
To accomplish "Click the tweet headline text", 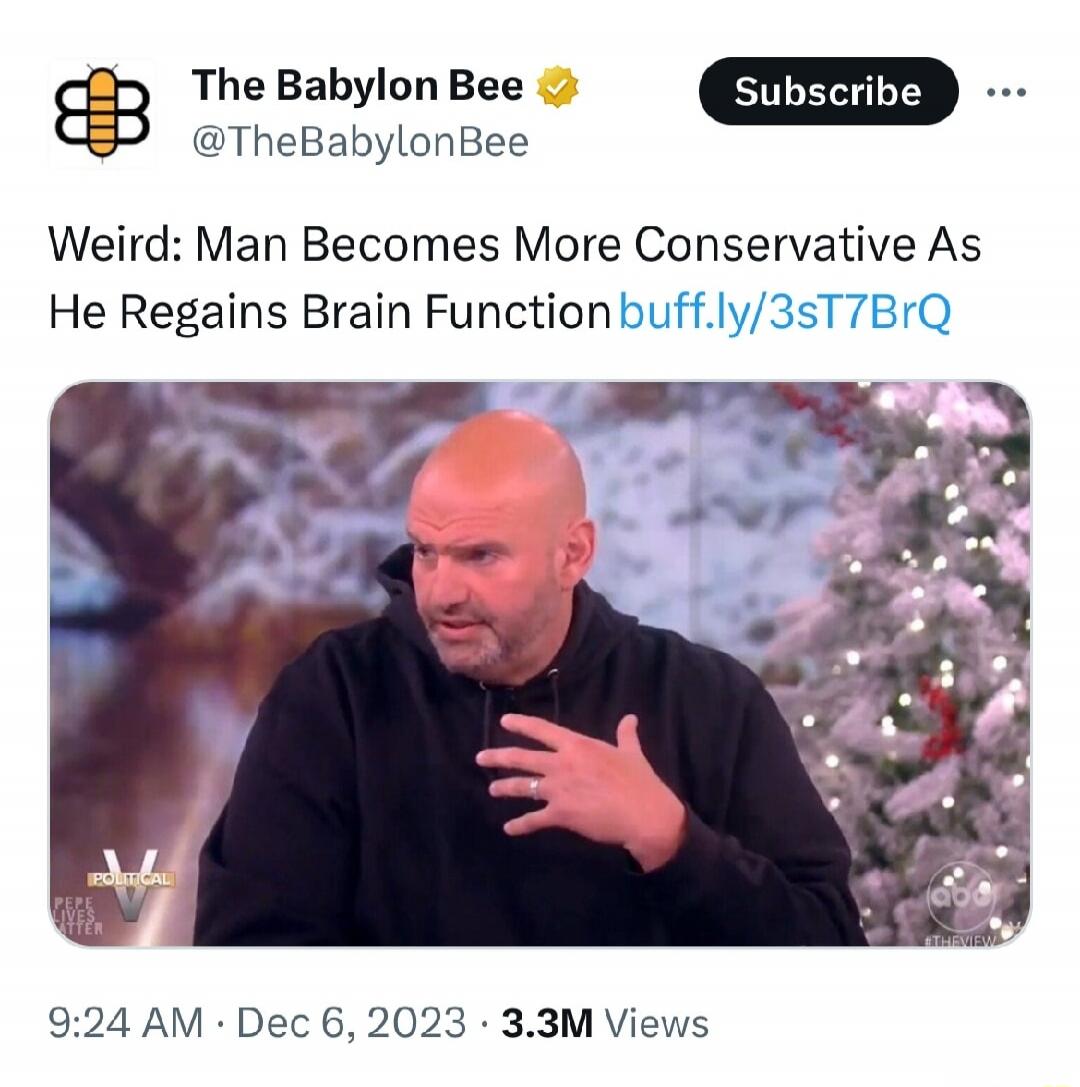I will (x=514, y=279).
